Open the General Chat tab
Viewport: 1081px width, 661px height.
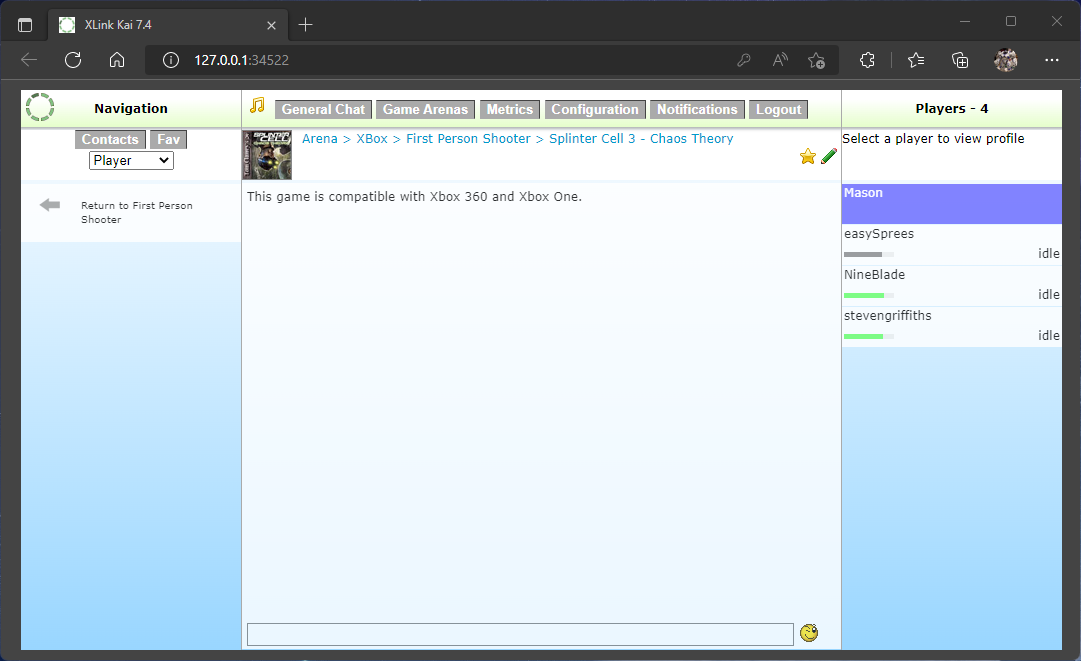coord(323,110)
